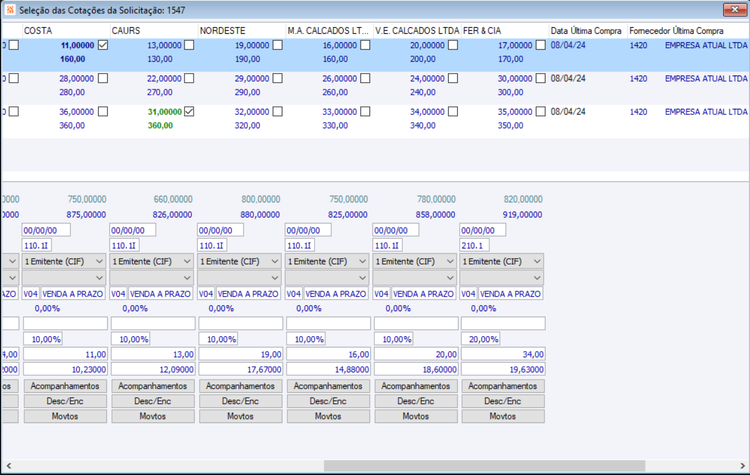Click COSTA date field 00/00/00
The height and width of the screenshot is (475, 750).
46,230
